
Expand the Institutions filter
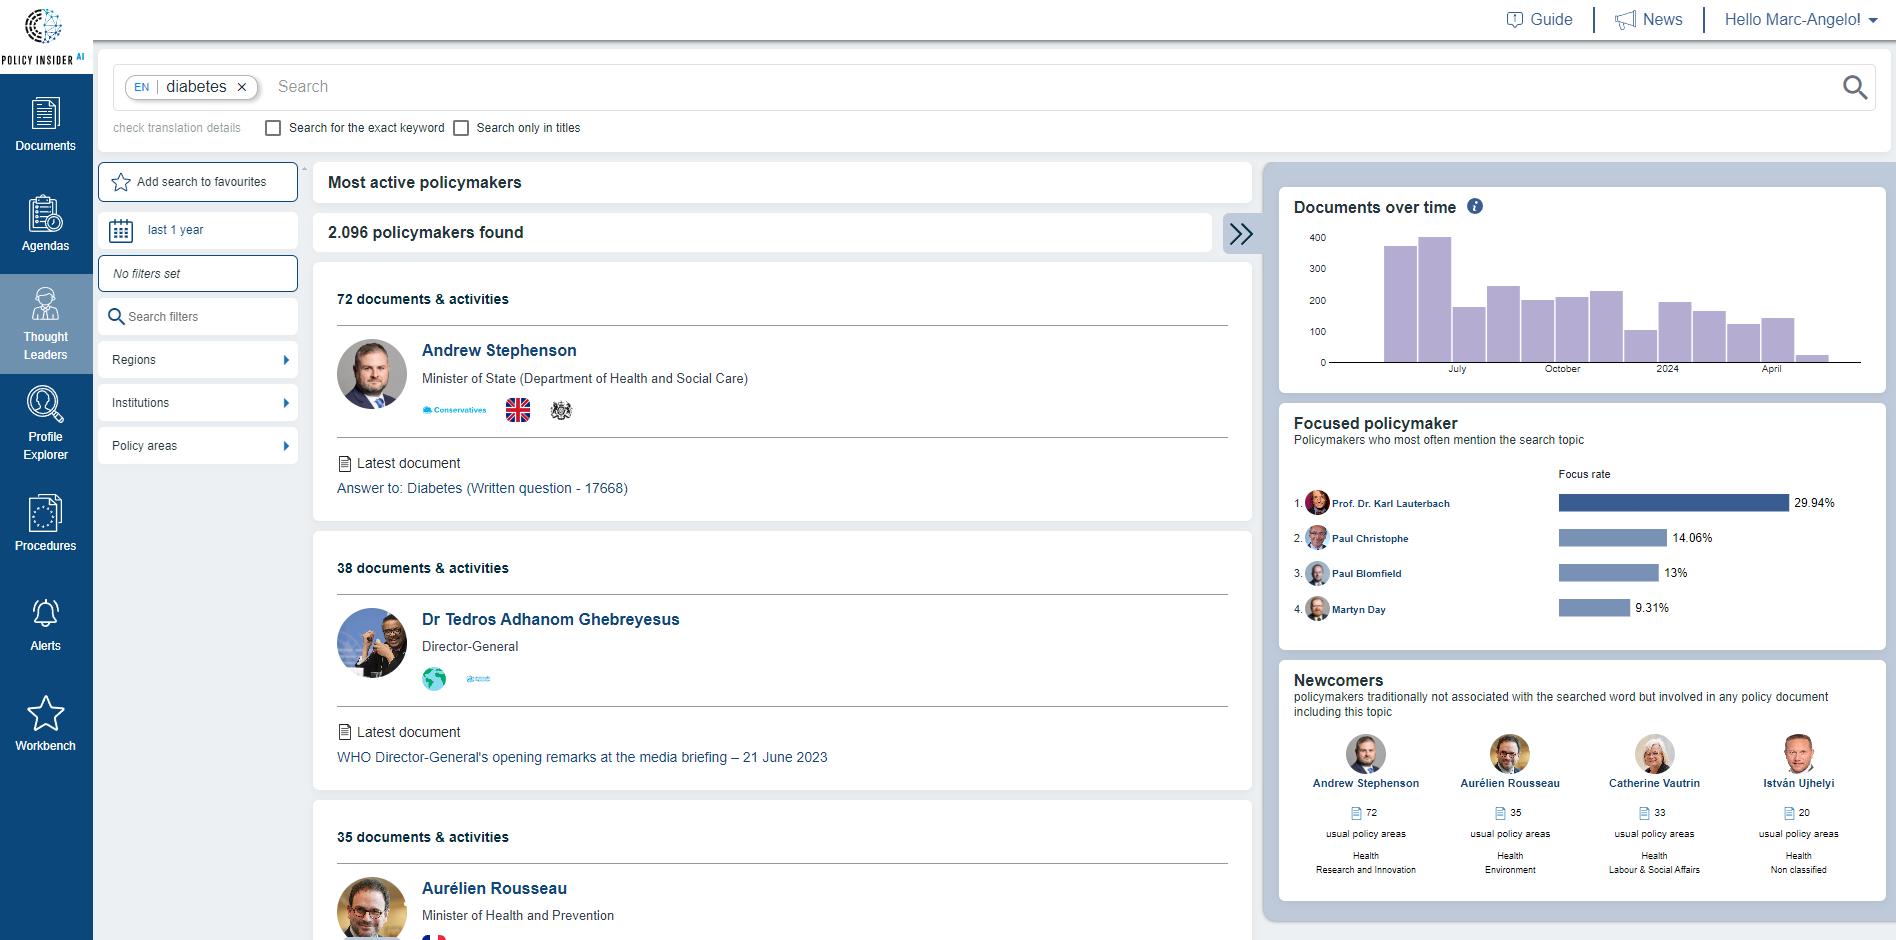[198, 403]
